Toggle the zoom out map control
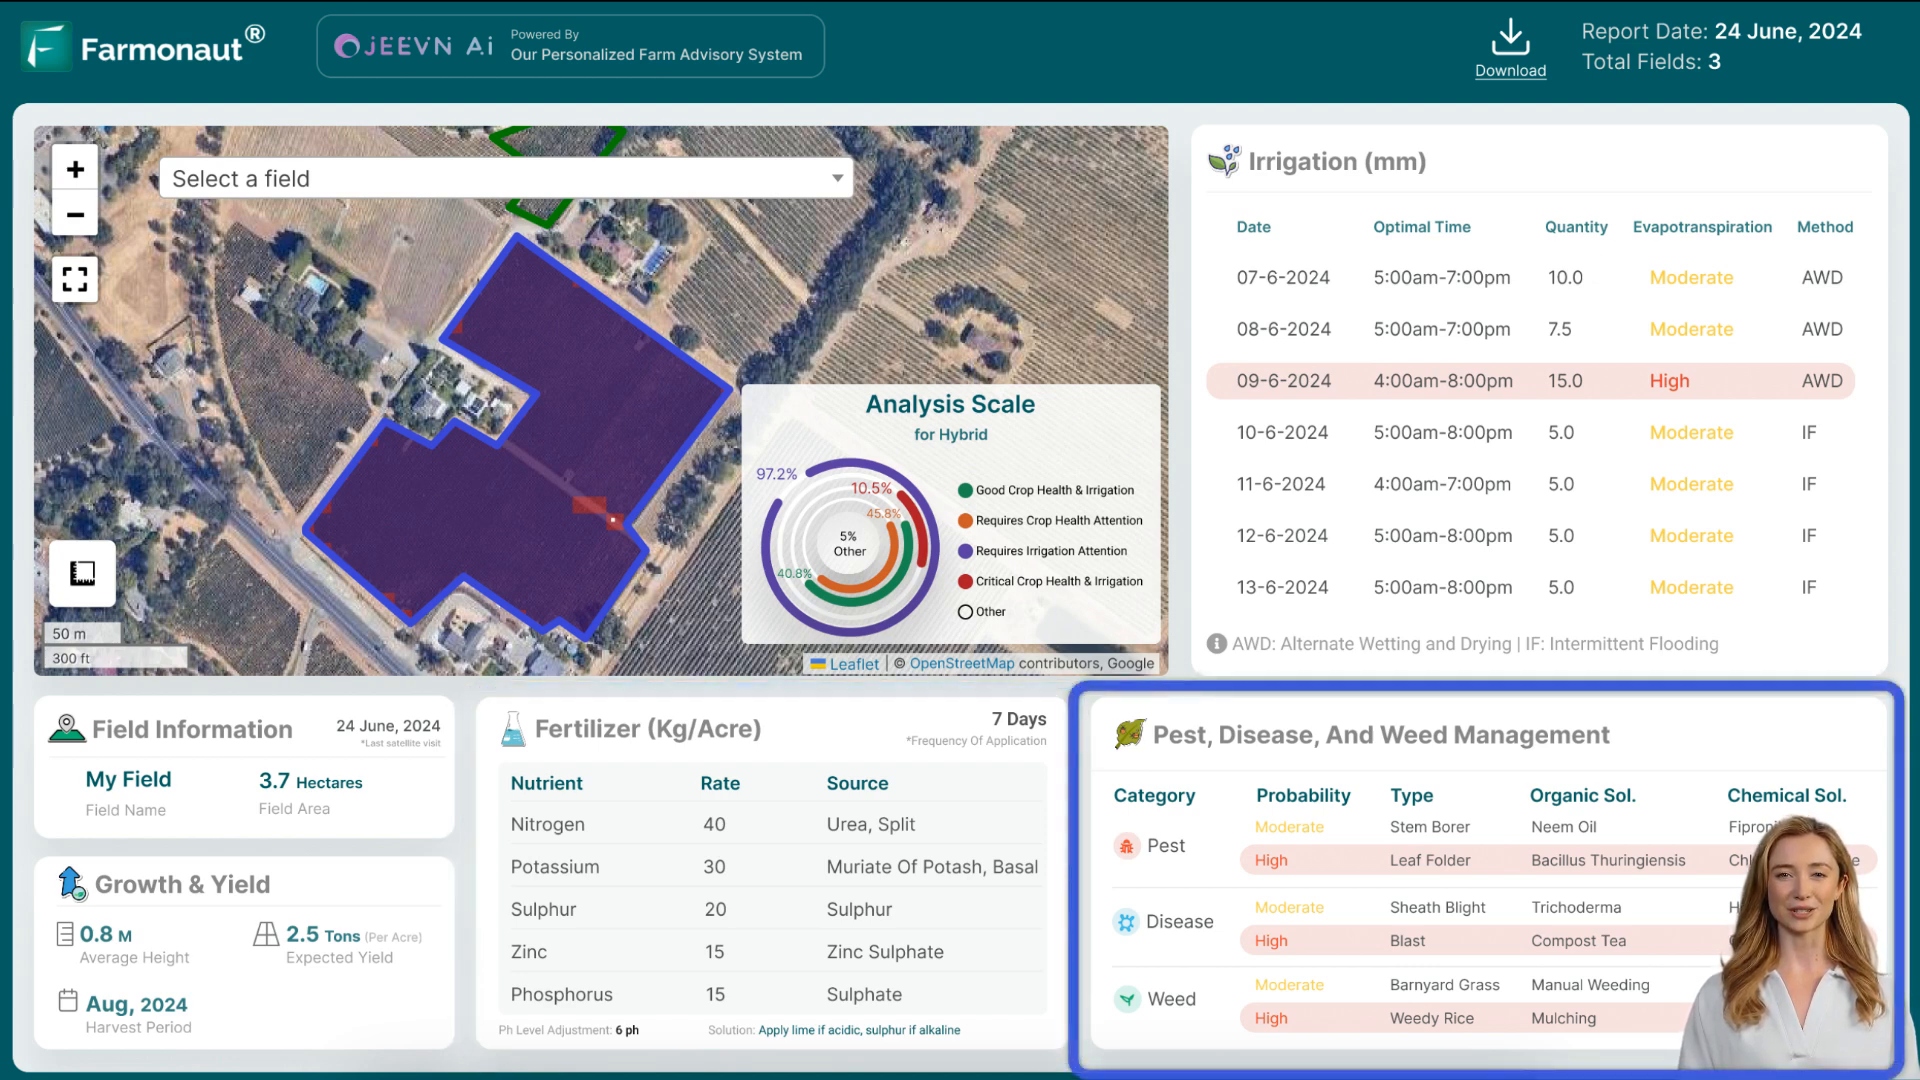 (x=75, y=214)
